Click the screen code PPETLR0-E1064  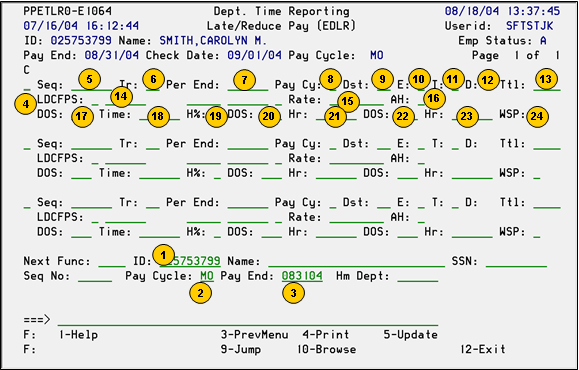pyautogui.click(x=68, y=11)
